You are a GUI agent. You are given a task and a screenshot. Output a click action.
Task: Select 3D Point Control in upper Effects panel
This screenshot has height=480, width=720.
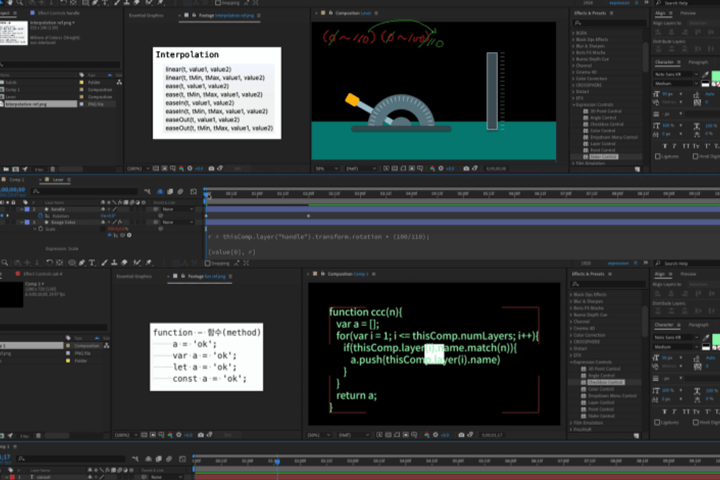(606, 111)
